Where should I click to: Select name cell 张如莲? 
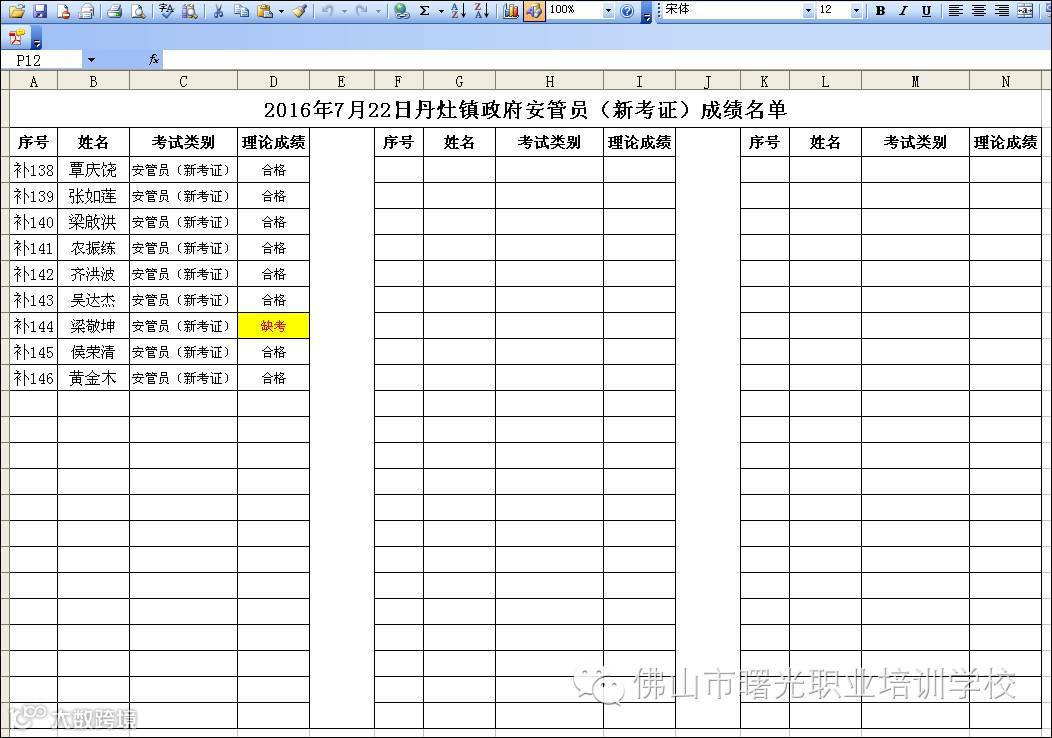pos(93,196)
